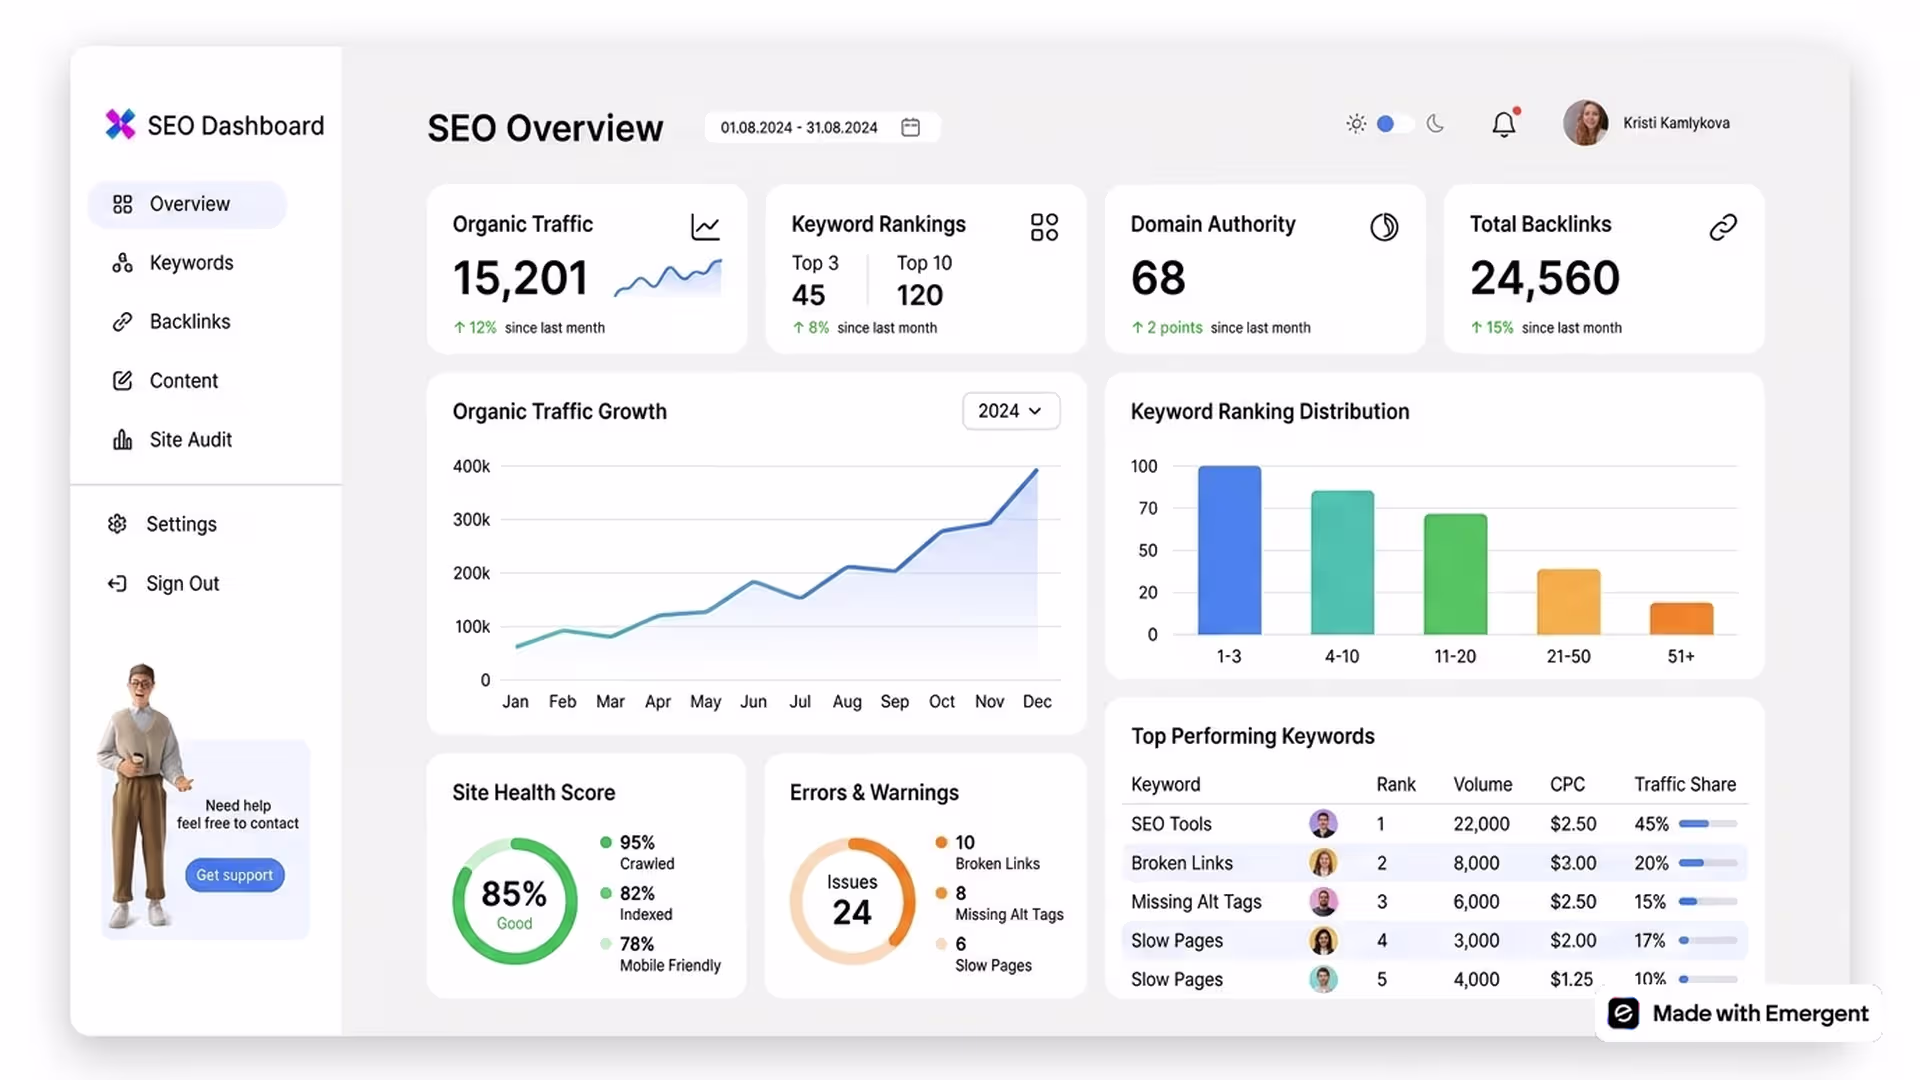Viewport: 1920px width, 1080px height.
Task: Open notifications bell icon
Action: 1504,124
